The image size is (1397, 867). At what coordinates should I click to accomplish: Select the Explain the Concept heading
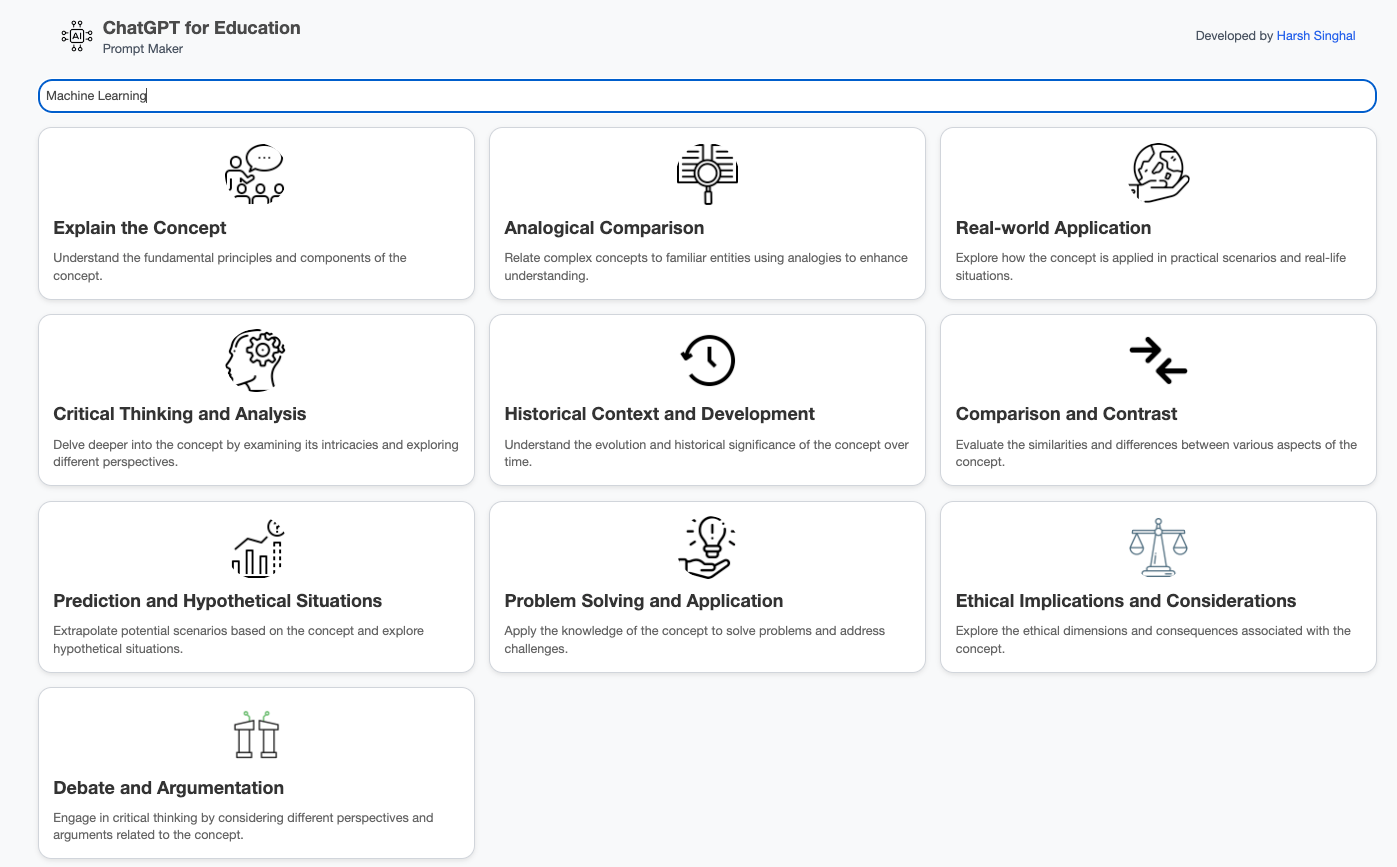pos(140,228)
